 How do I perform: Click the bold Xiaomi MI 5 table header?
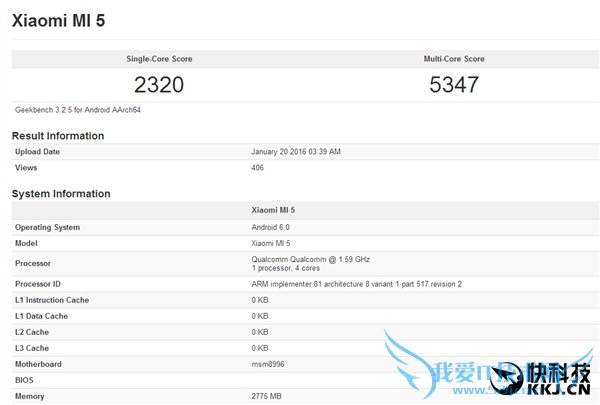click(273, 210)
